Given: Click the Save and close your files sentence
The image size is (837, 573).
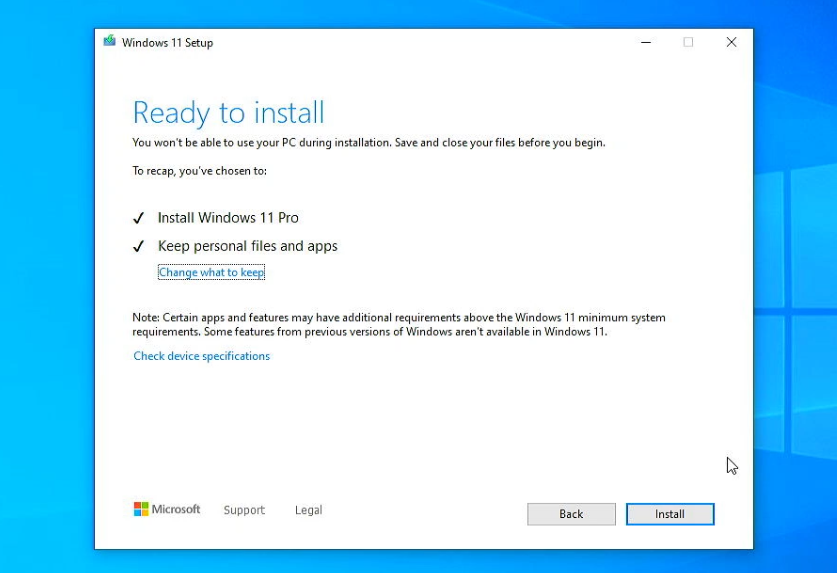Looking at the screenshot, I should pyautogui.click(x=500, y=143).
